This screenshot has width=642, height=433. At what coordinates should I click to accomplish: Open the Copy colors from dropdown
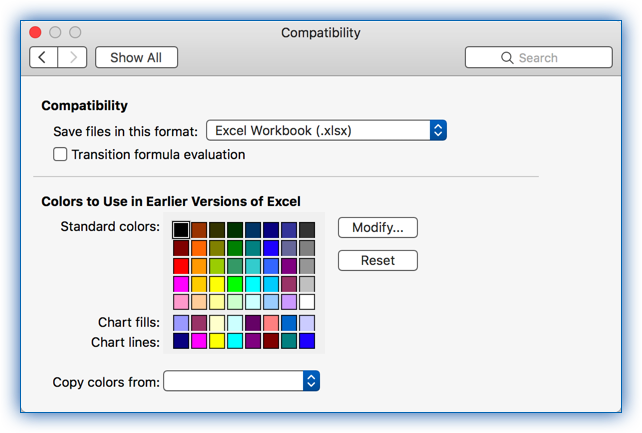click(242, 381)
